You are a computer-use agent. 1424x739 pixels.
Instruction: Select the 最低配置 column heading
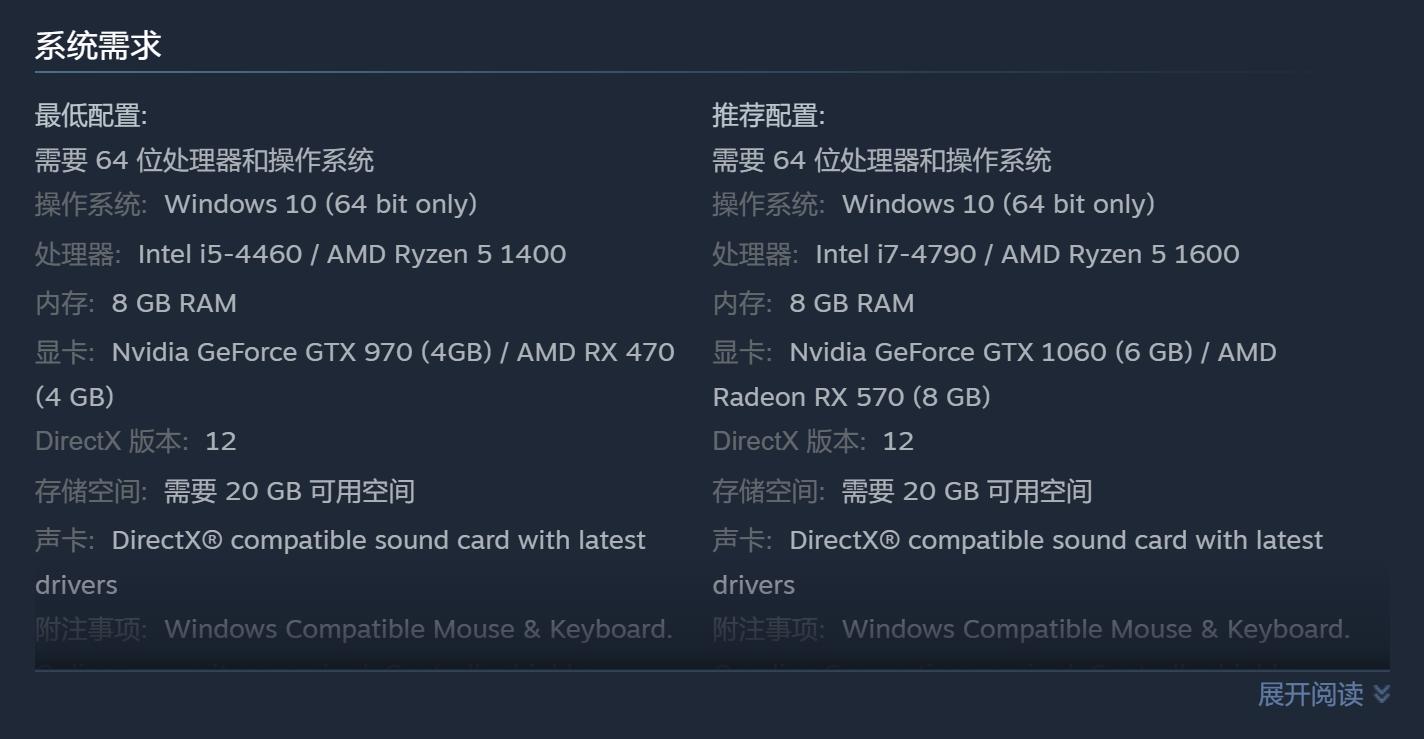91,116
